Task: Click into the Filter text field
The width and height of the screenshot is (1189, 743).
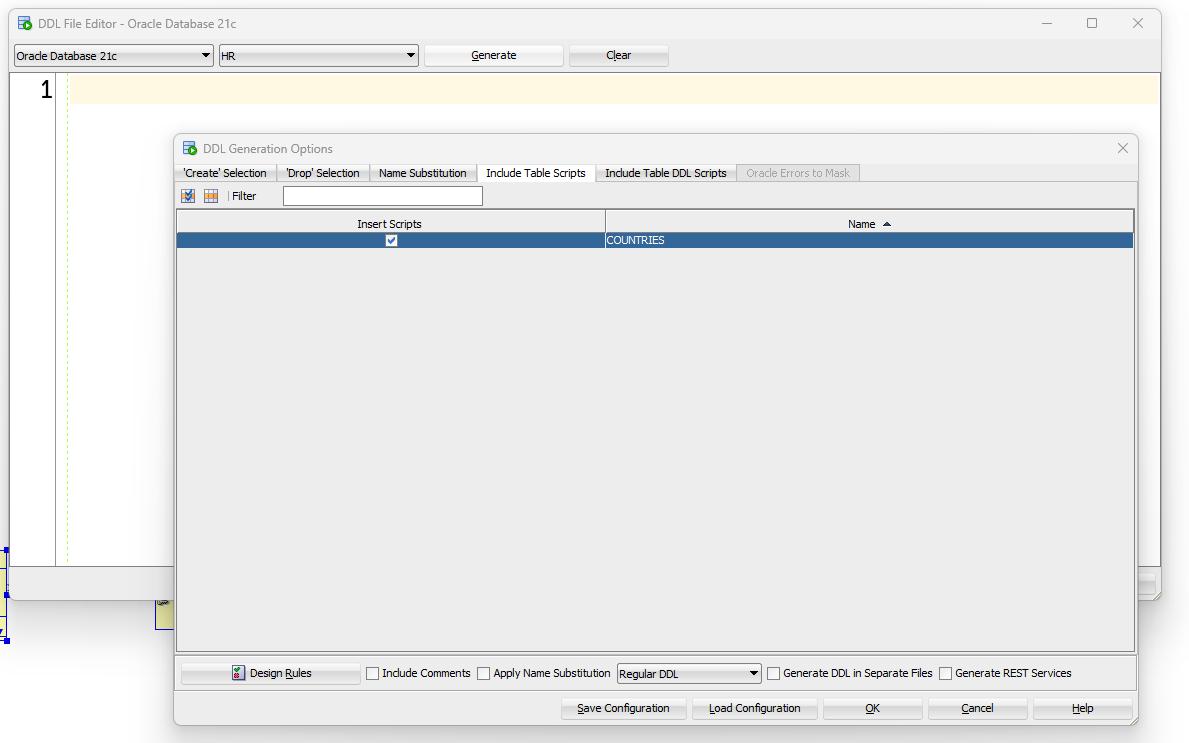Action: [383, 196]
